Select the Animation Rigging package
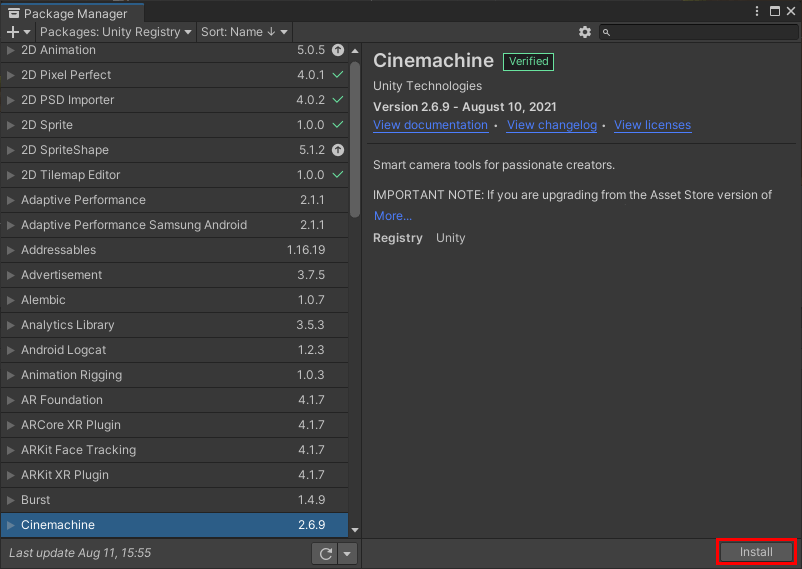The height and width of the screenshot is (569, 802). pos(174,375)
